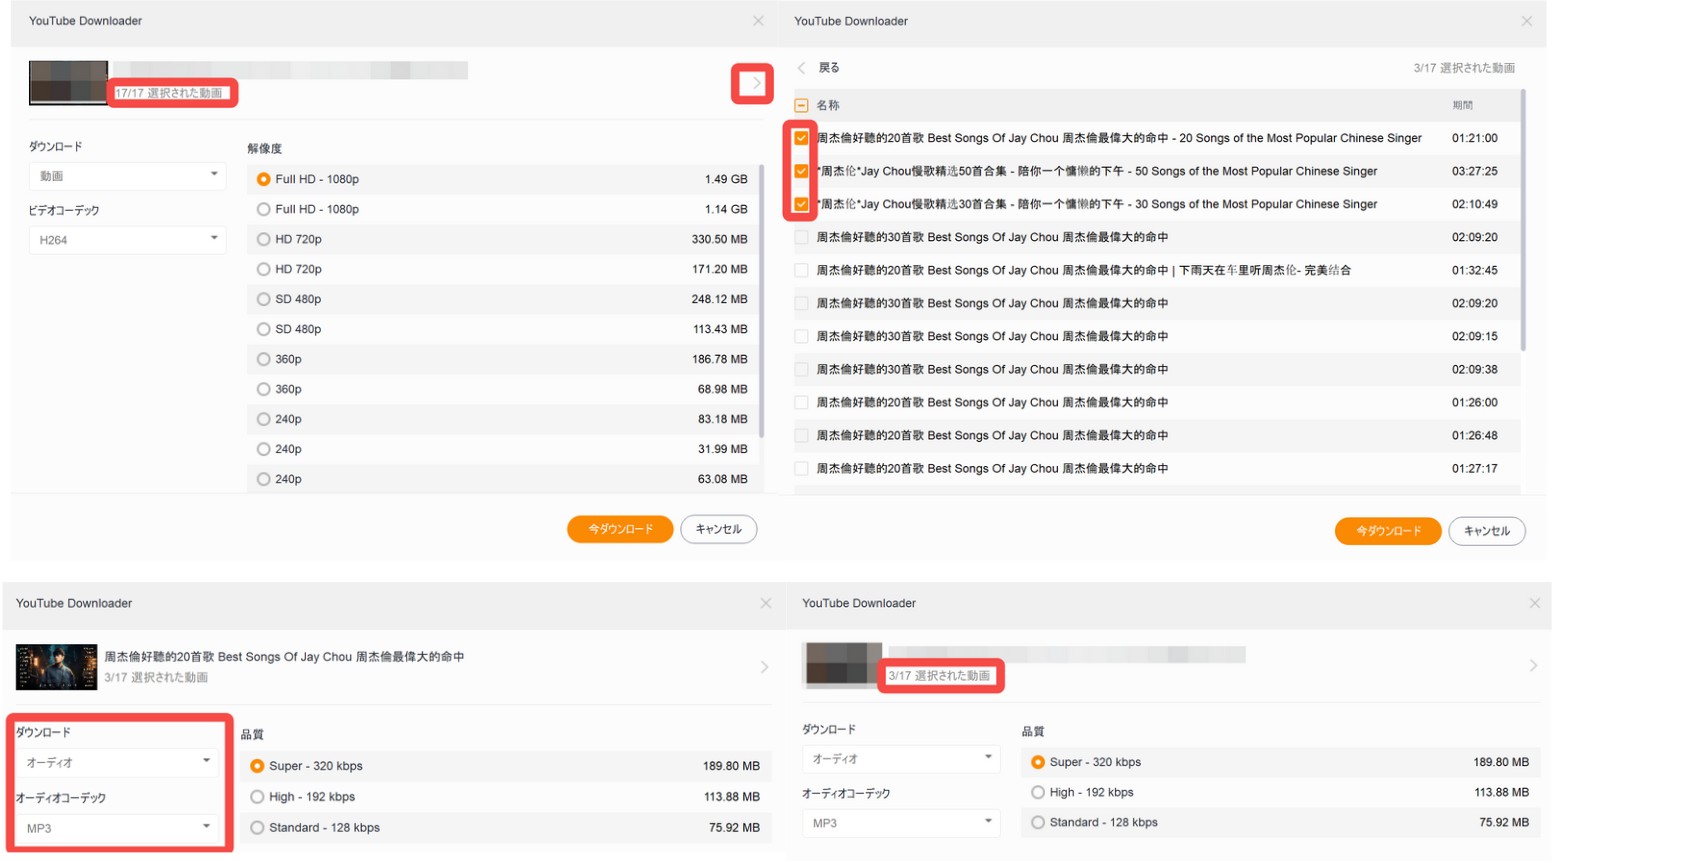Image resolution: width=1708 pixels, height=861 pixels.
Task: Select HD 720p 330.50 MB option
Action: [263, 239]
